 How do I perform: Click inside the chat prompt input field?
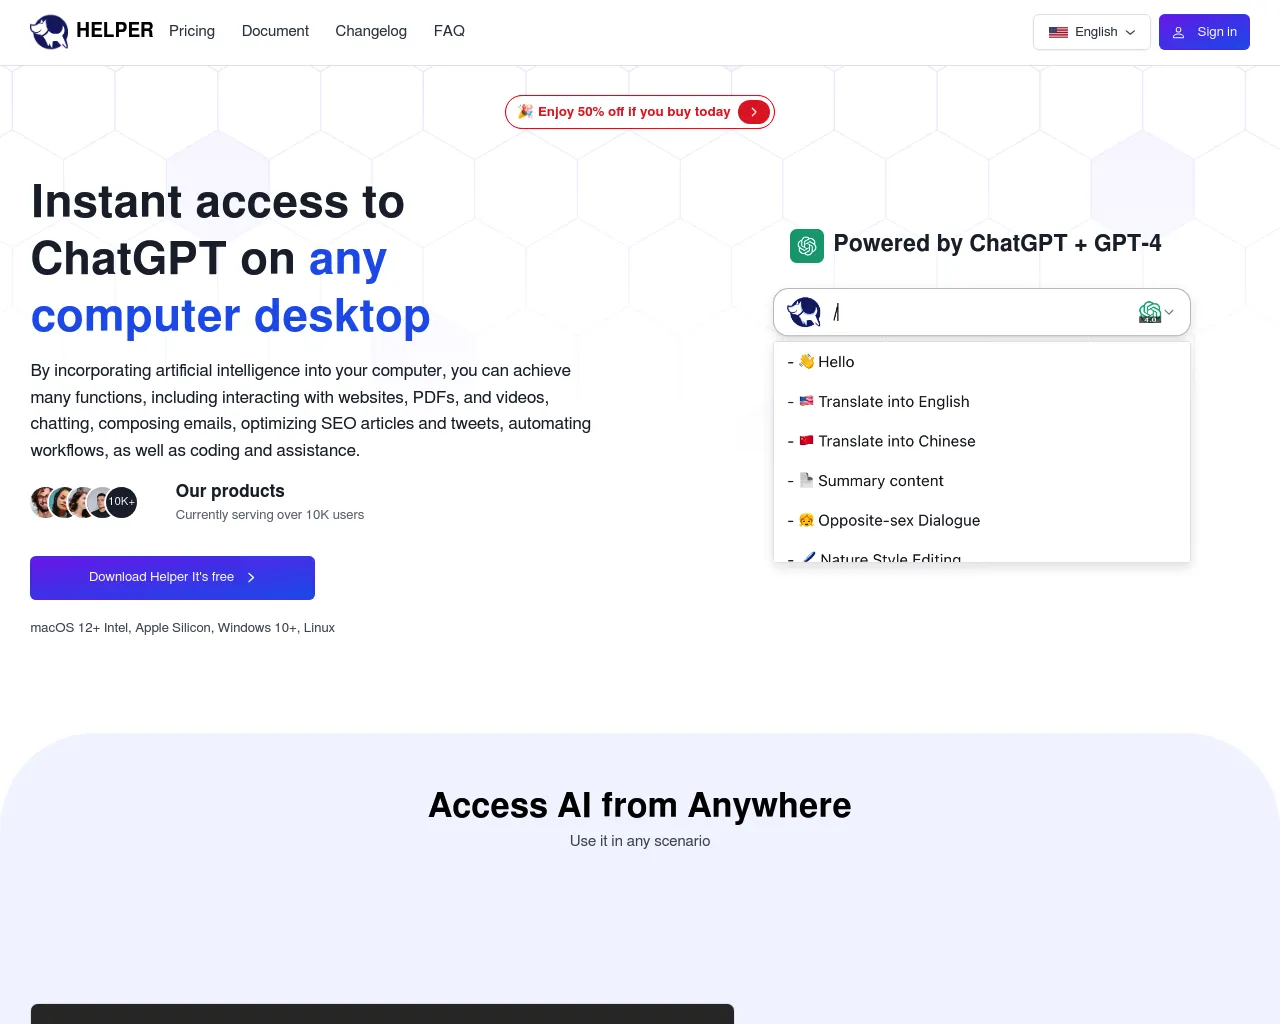point(950,312)
